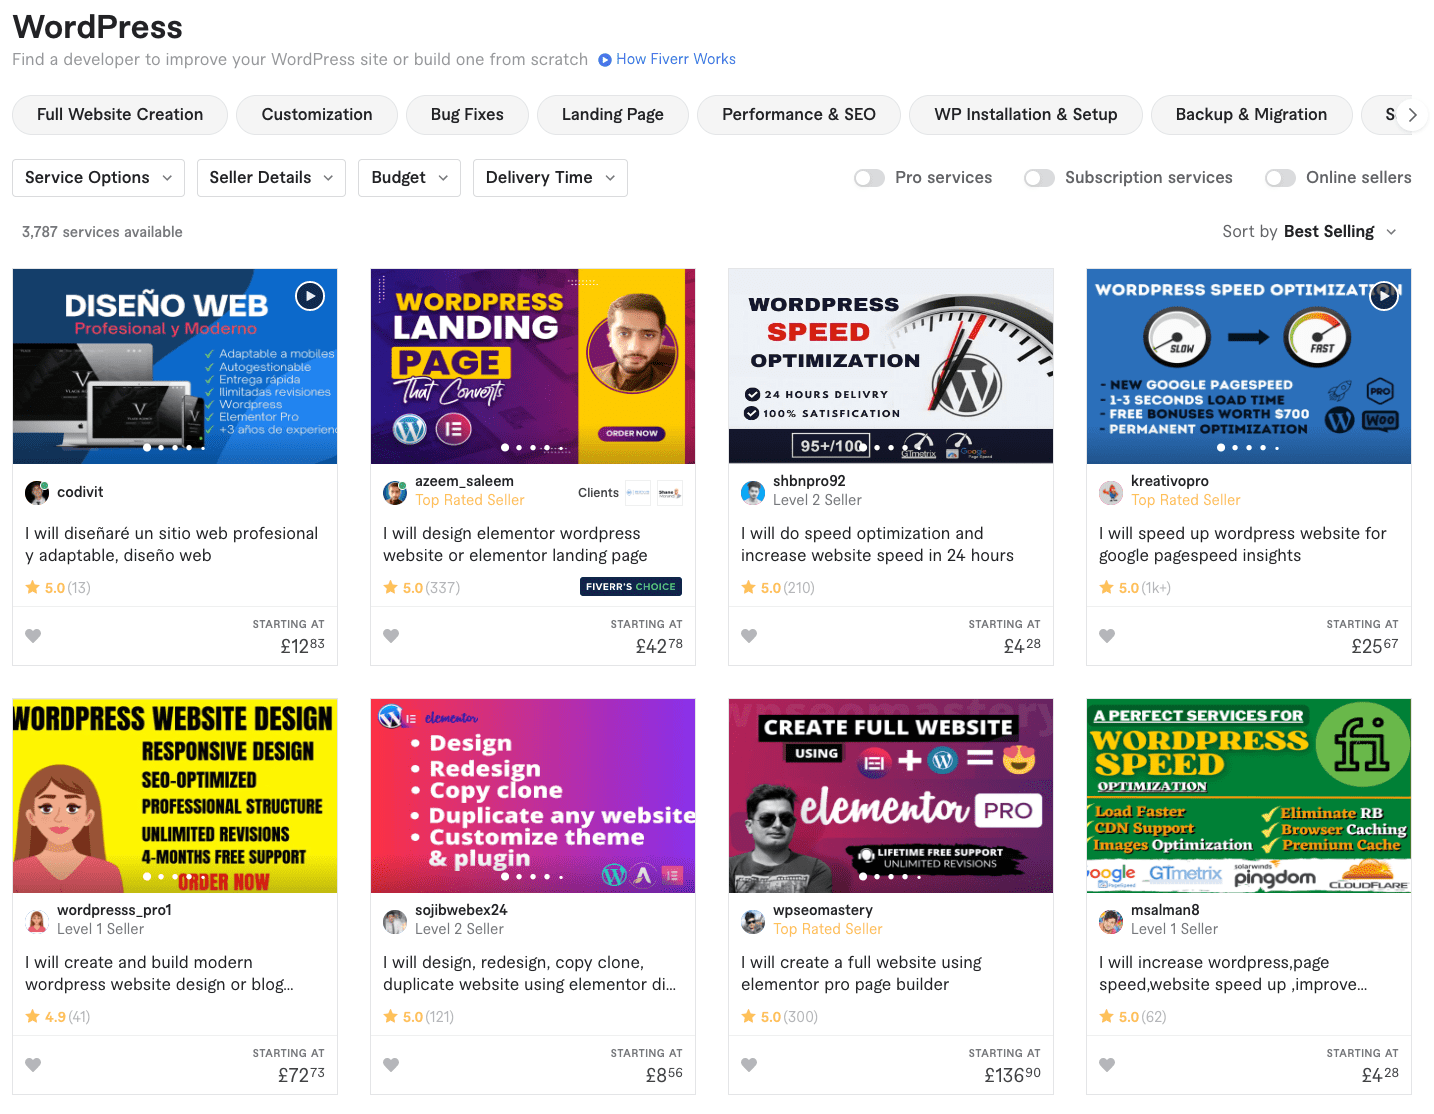This screenshot has width=1434, height=1114.
Task: Click the heart on kreativopro's gig
Action: [1107, 635]
